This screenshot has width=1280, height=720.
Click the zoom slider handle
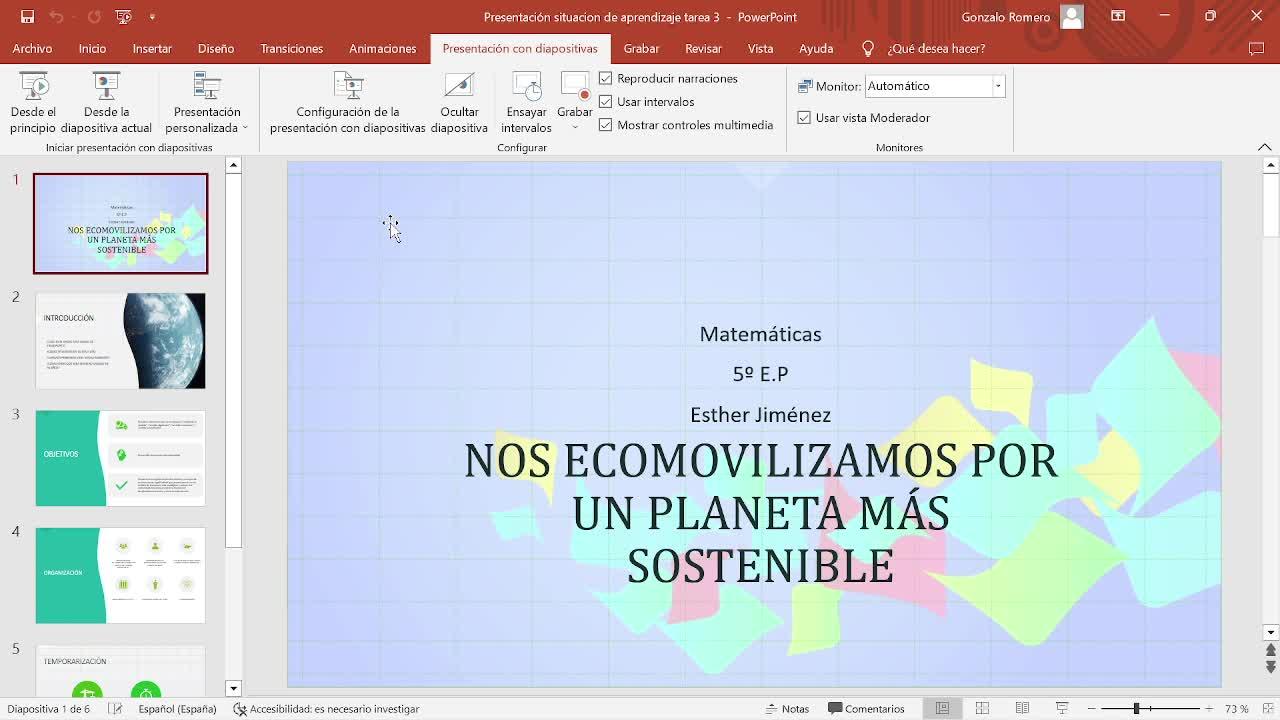coord(1136,708)
